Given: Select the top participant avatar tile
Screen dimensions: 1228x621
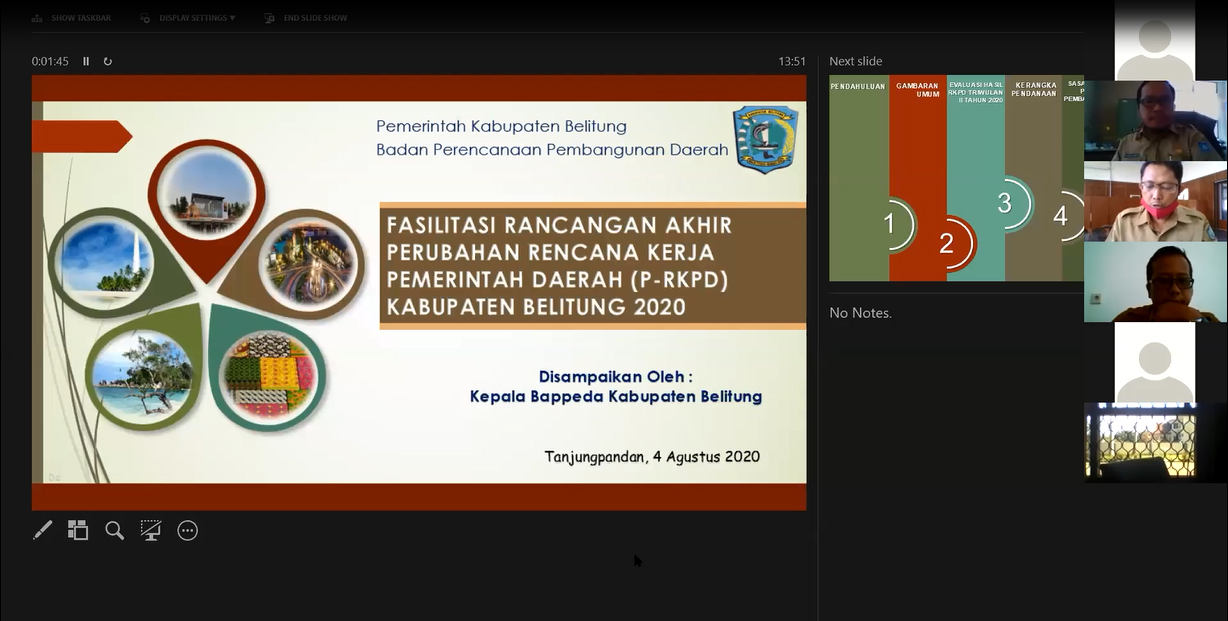Looking at the screenshot, I should pos(1155,40).
